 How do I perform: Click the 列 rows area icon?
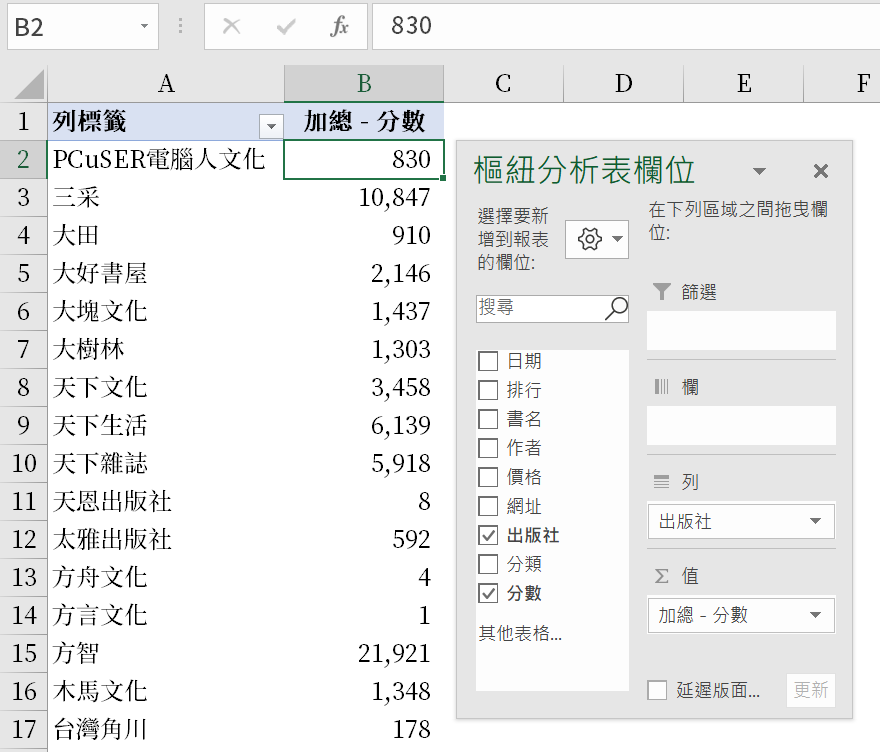click(662, 482)
